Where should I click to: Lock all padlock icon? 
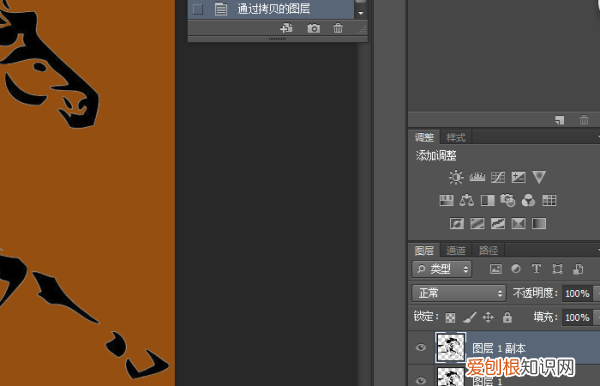[507, 317]
